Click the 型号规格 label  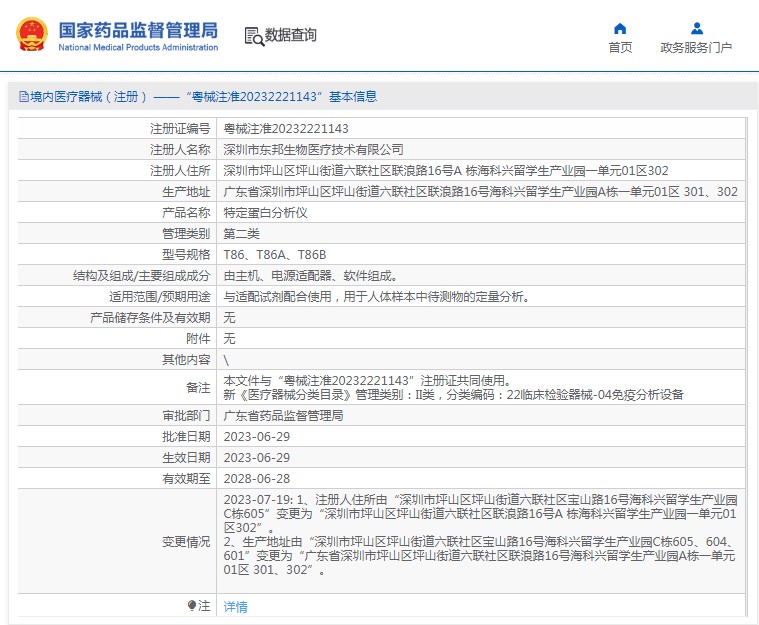[186, 255]
